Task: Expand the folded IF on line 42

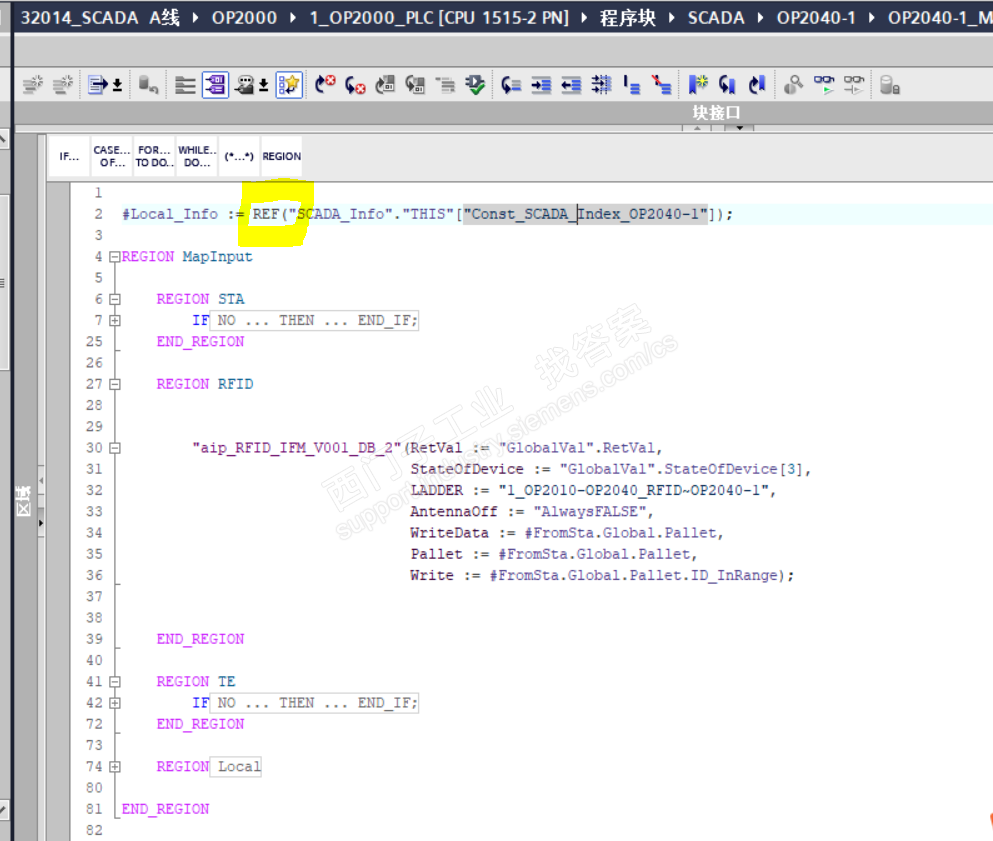Action: coord(115,703)
